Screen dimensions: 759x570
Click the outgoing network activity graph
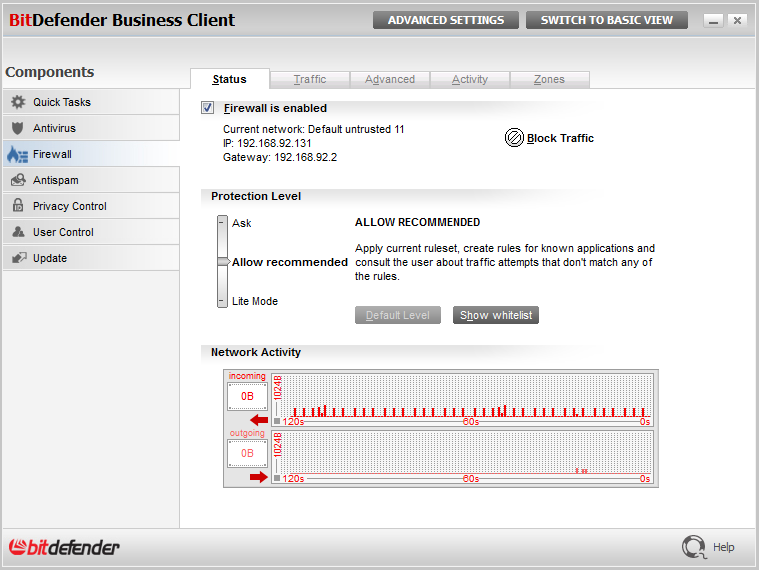tap(462, 457)
